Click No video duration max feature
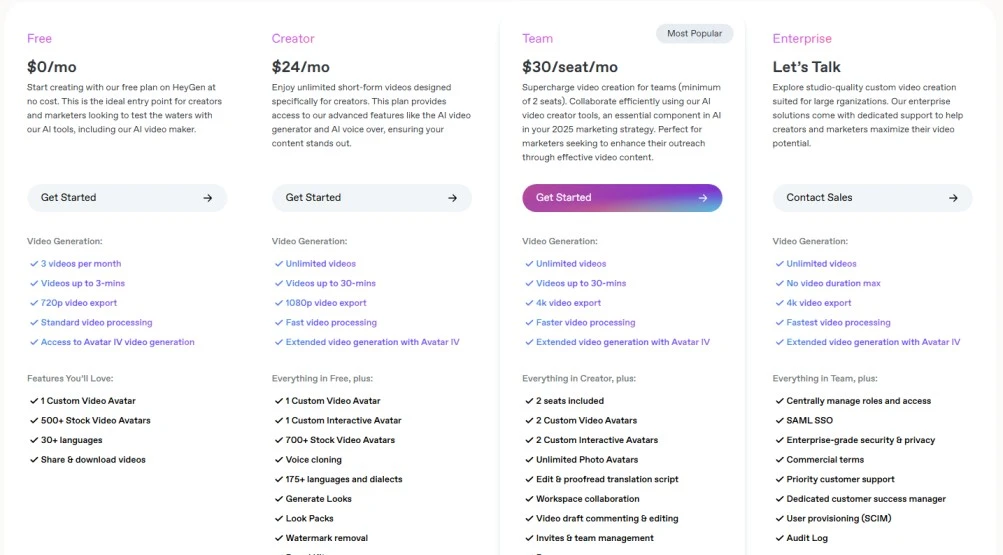The height and width of the screenshot is (555, 1003). [833, 283]
